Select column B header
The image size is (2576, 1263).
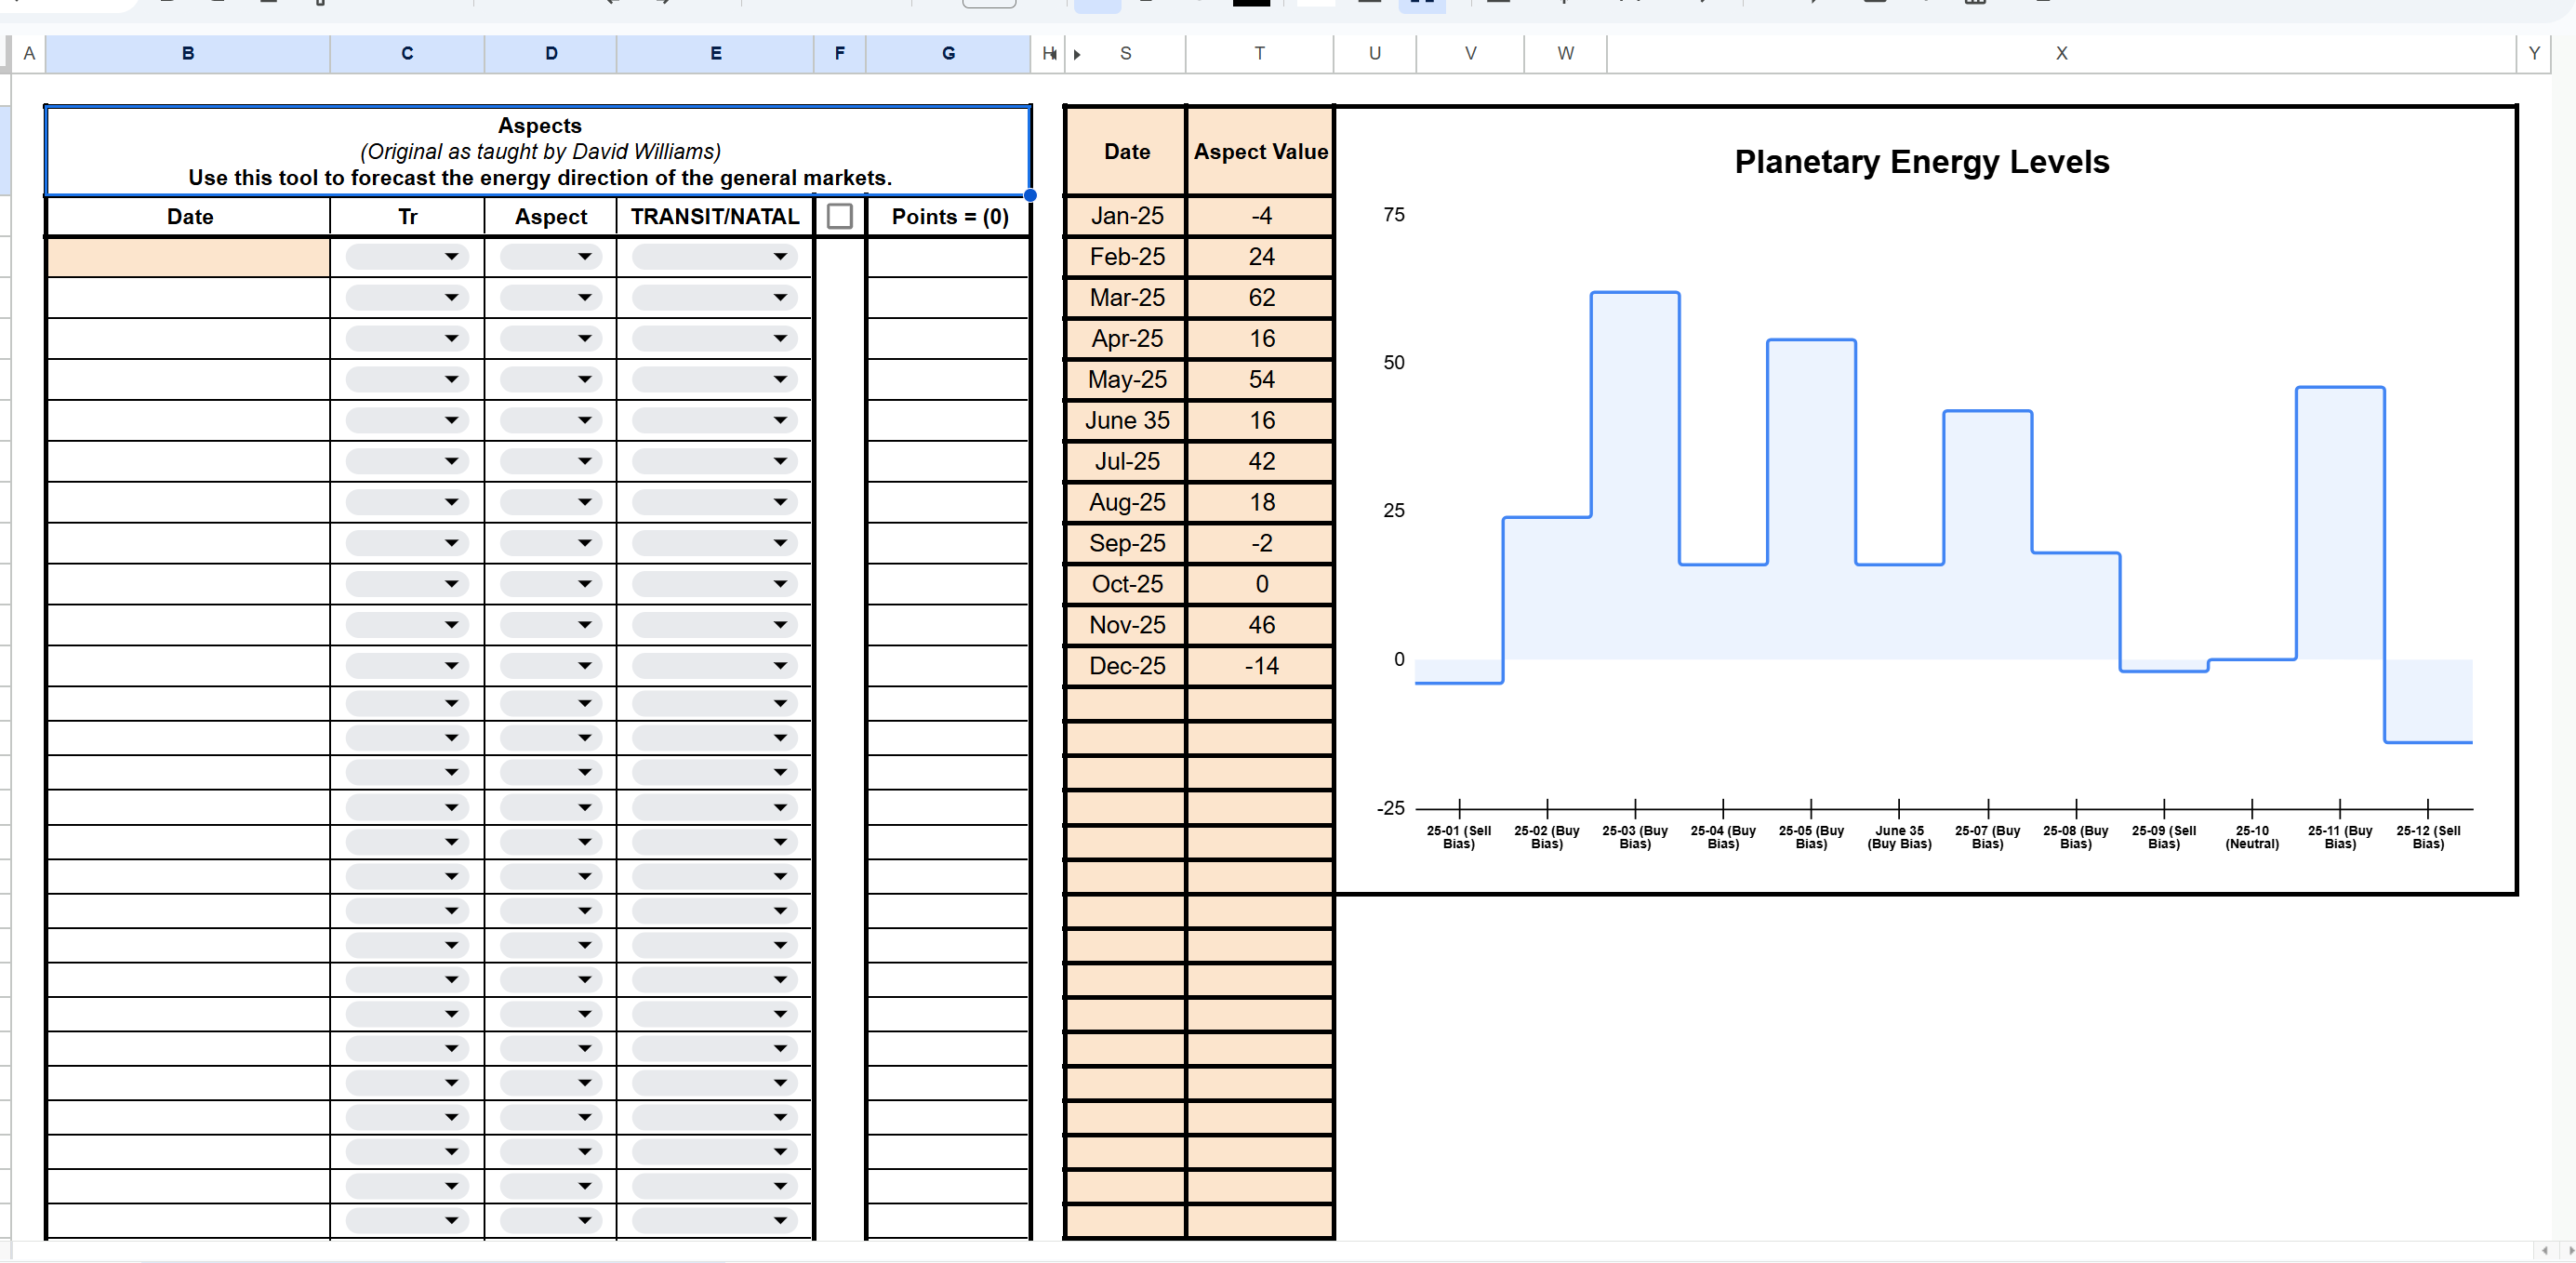[187, 54]
